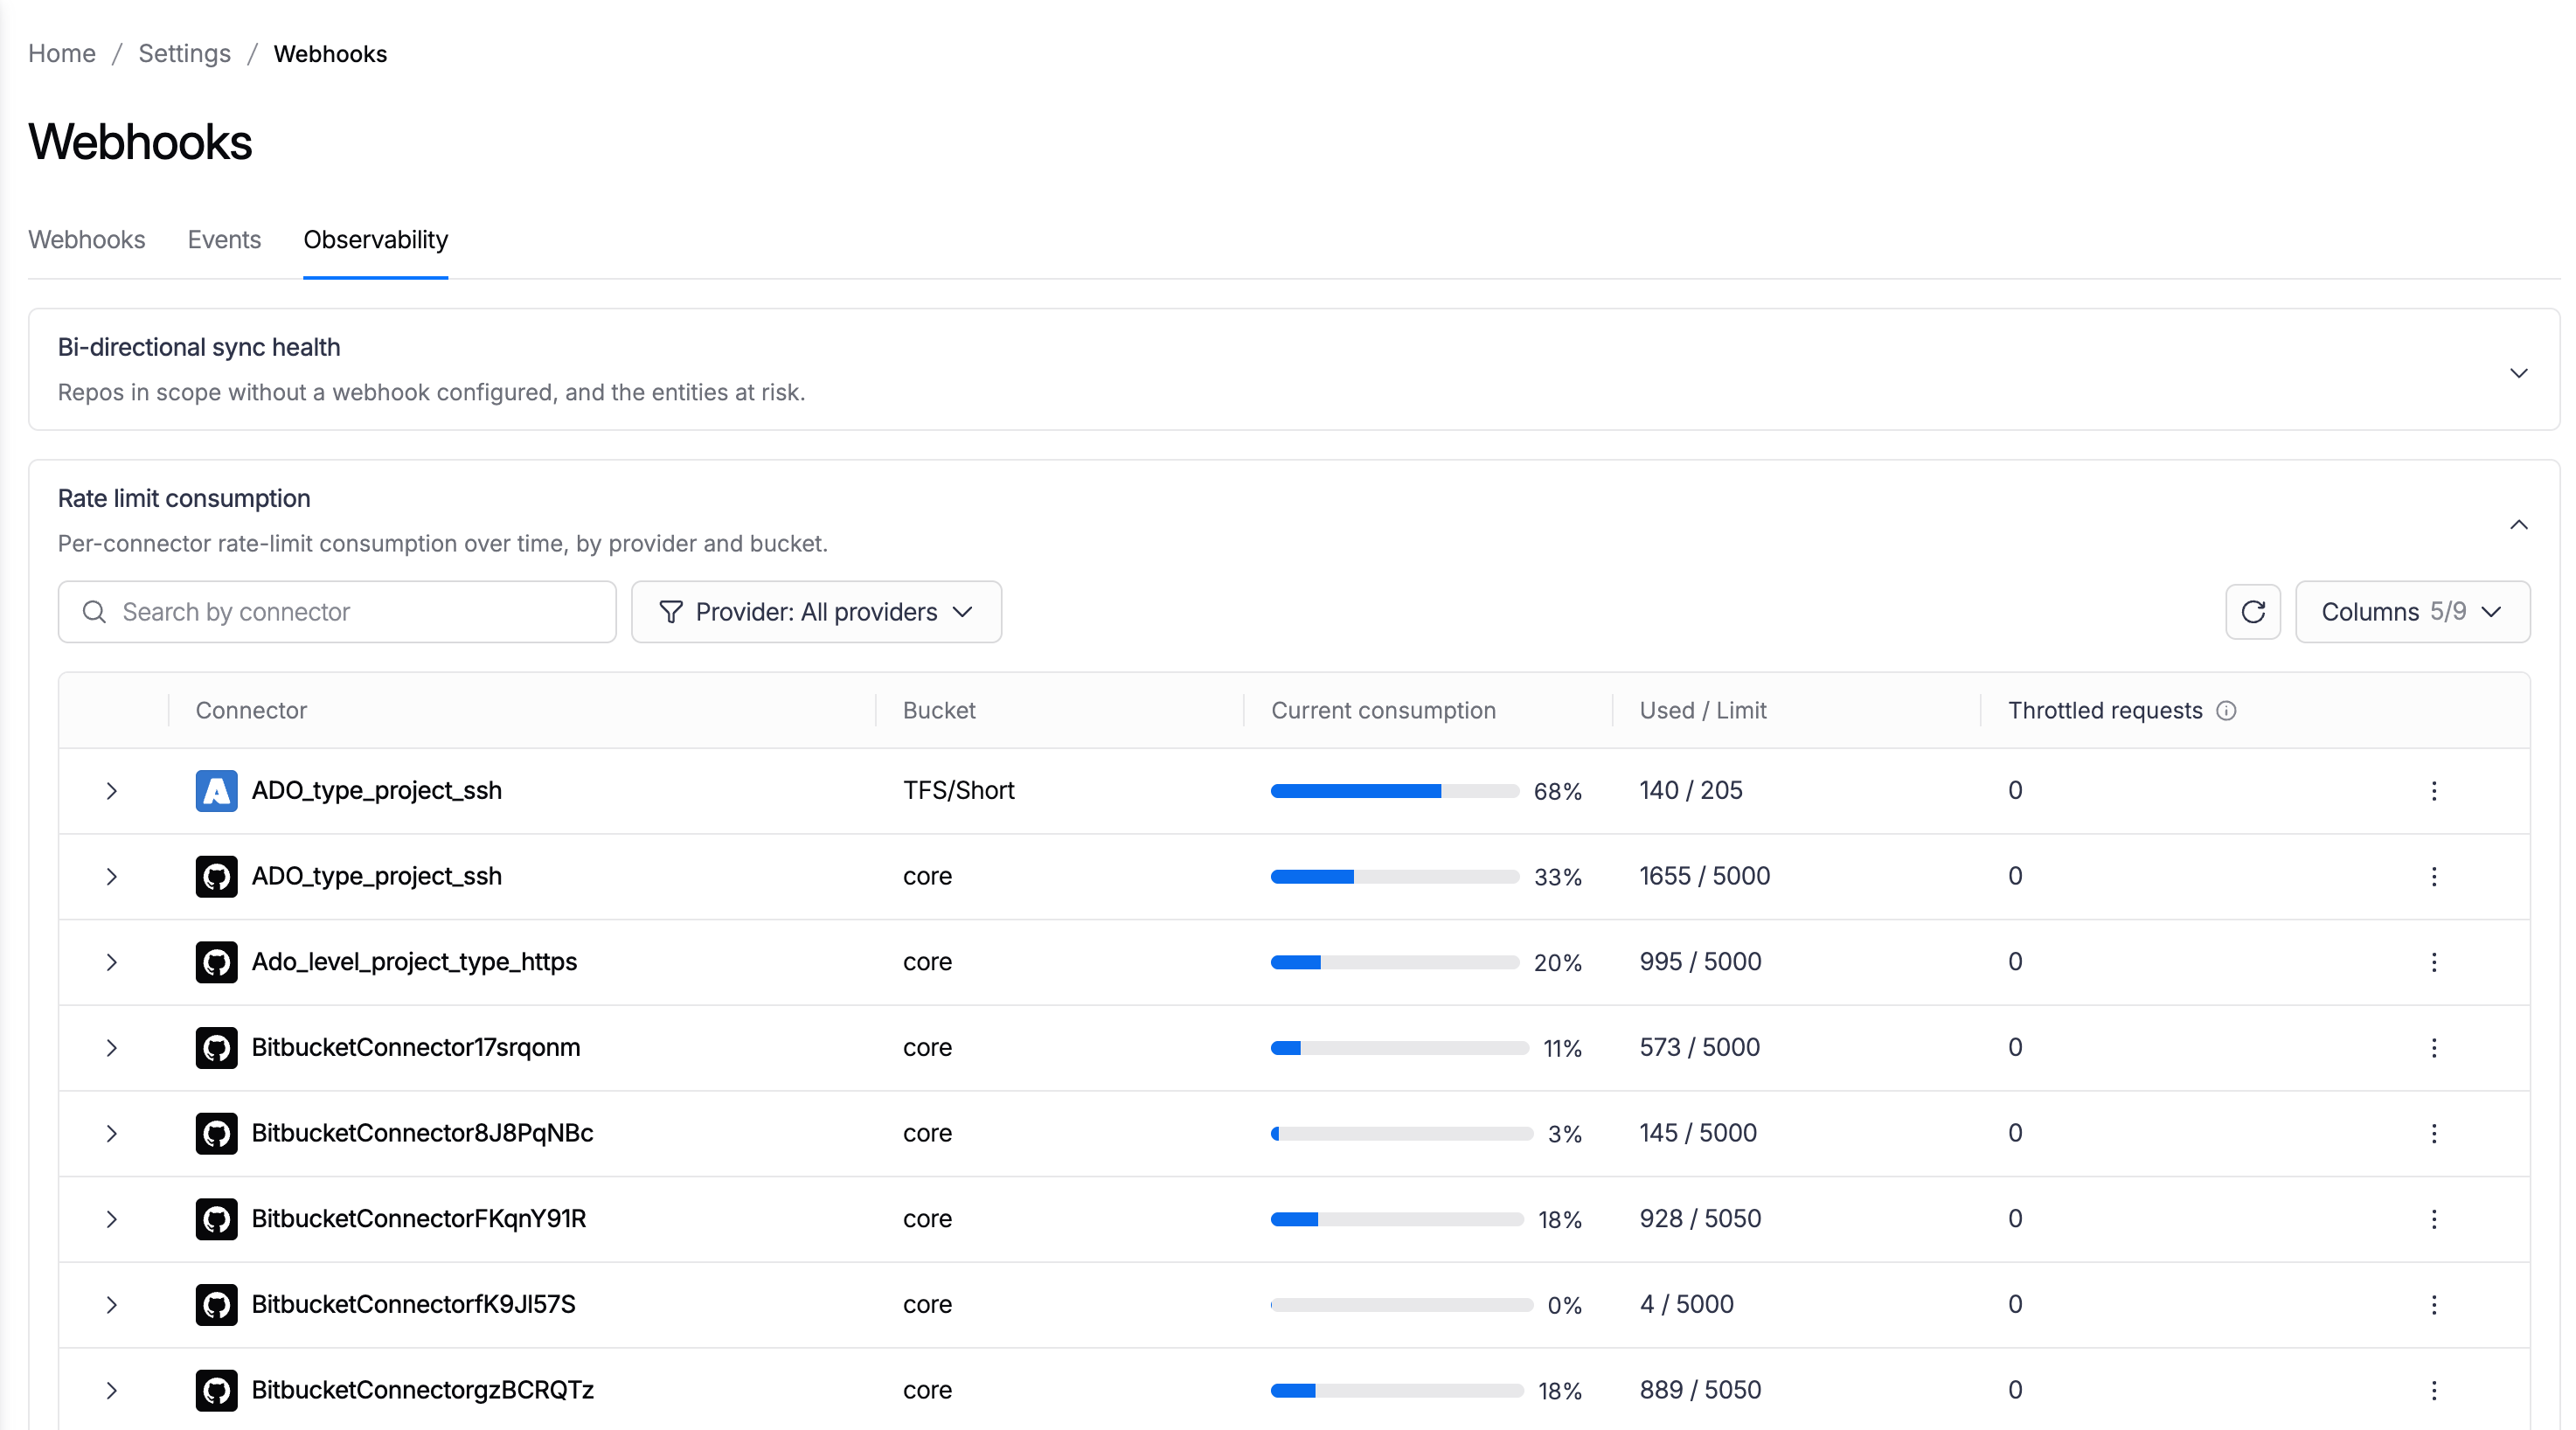The image size is (2576, 1430).
Task: Click the TFS/Short bucket cell
Action: click(x=959, y=790)
